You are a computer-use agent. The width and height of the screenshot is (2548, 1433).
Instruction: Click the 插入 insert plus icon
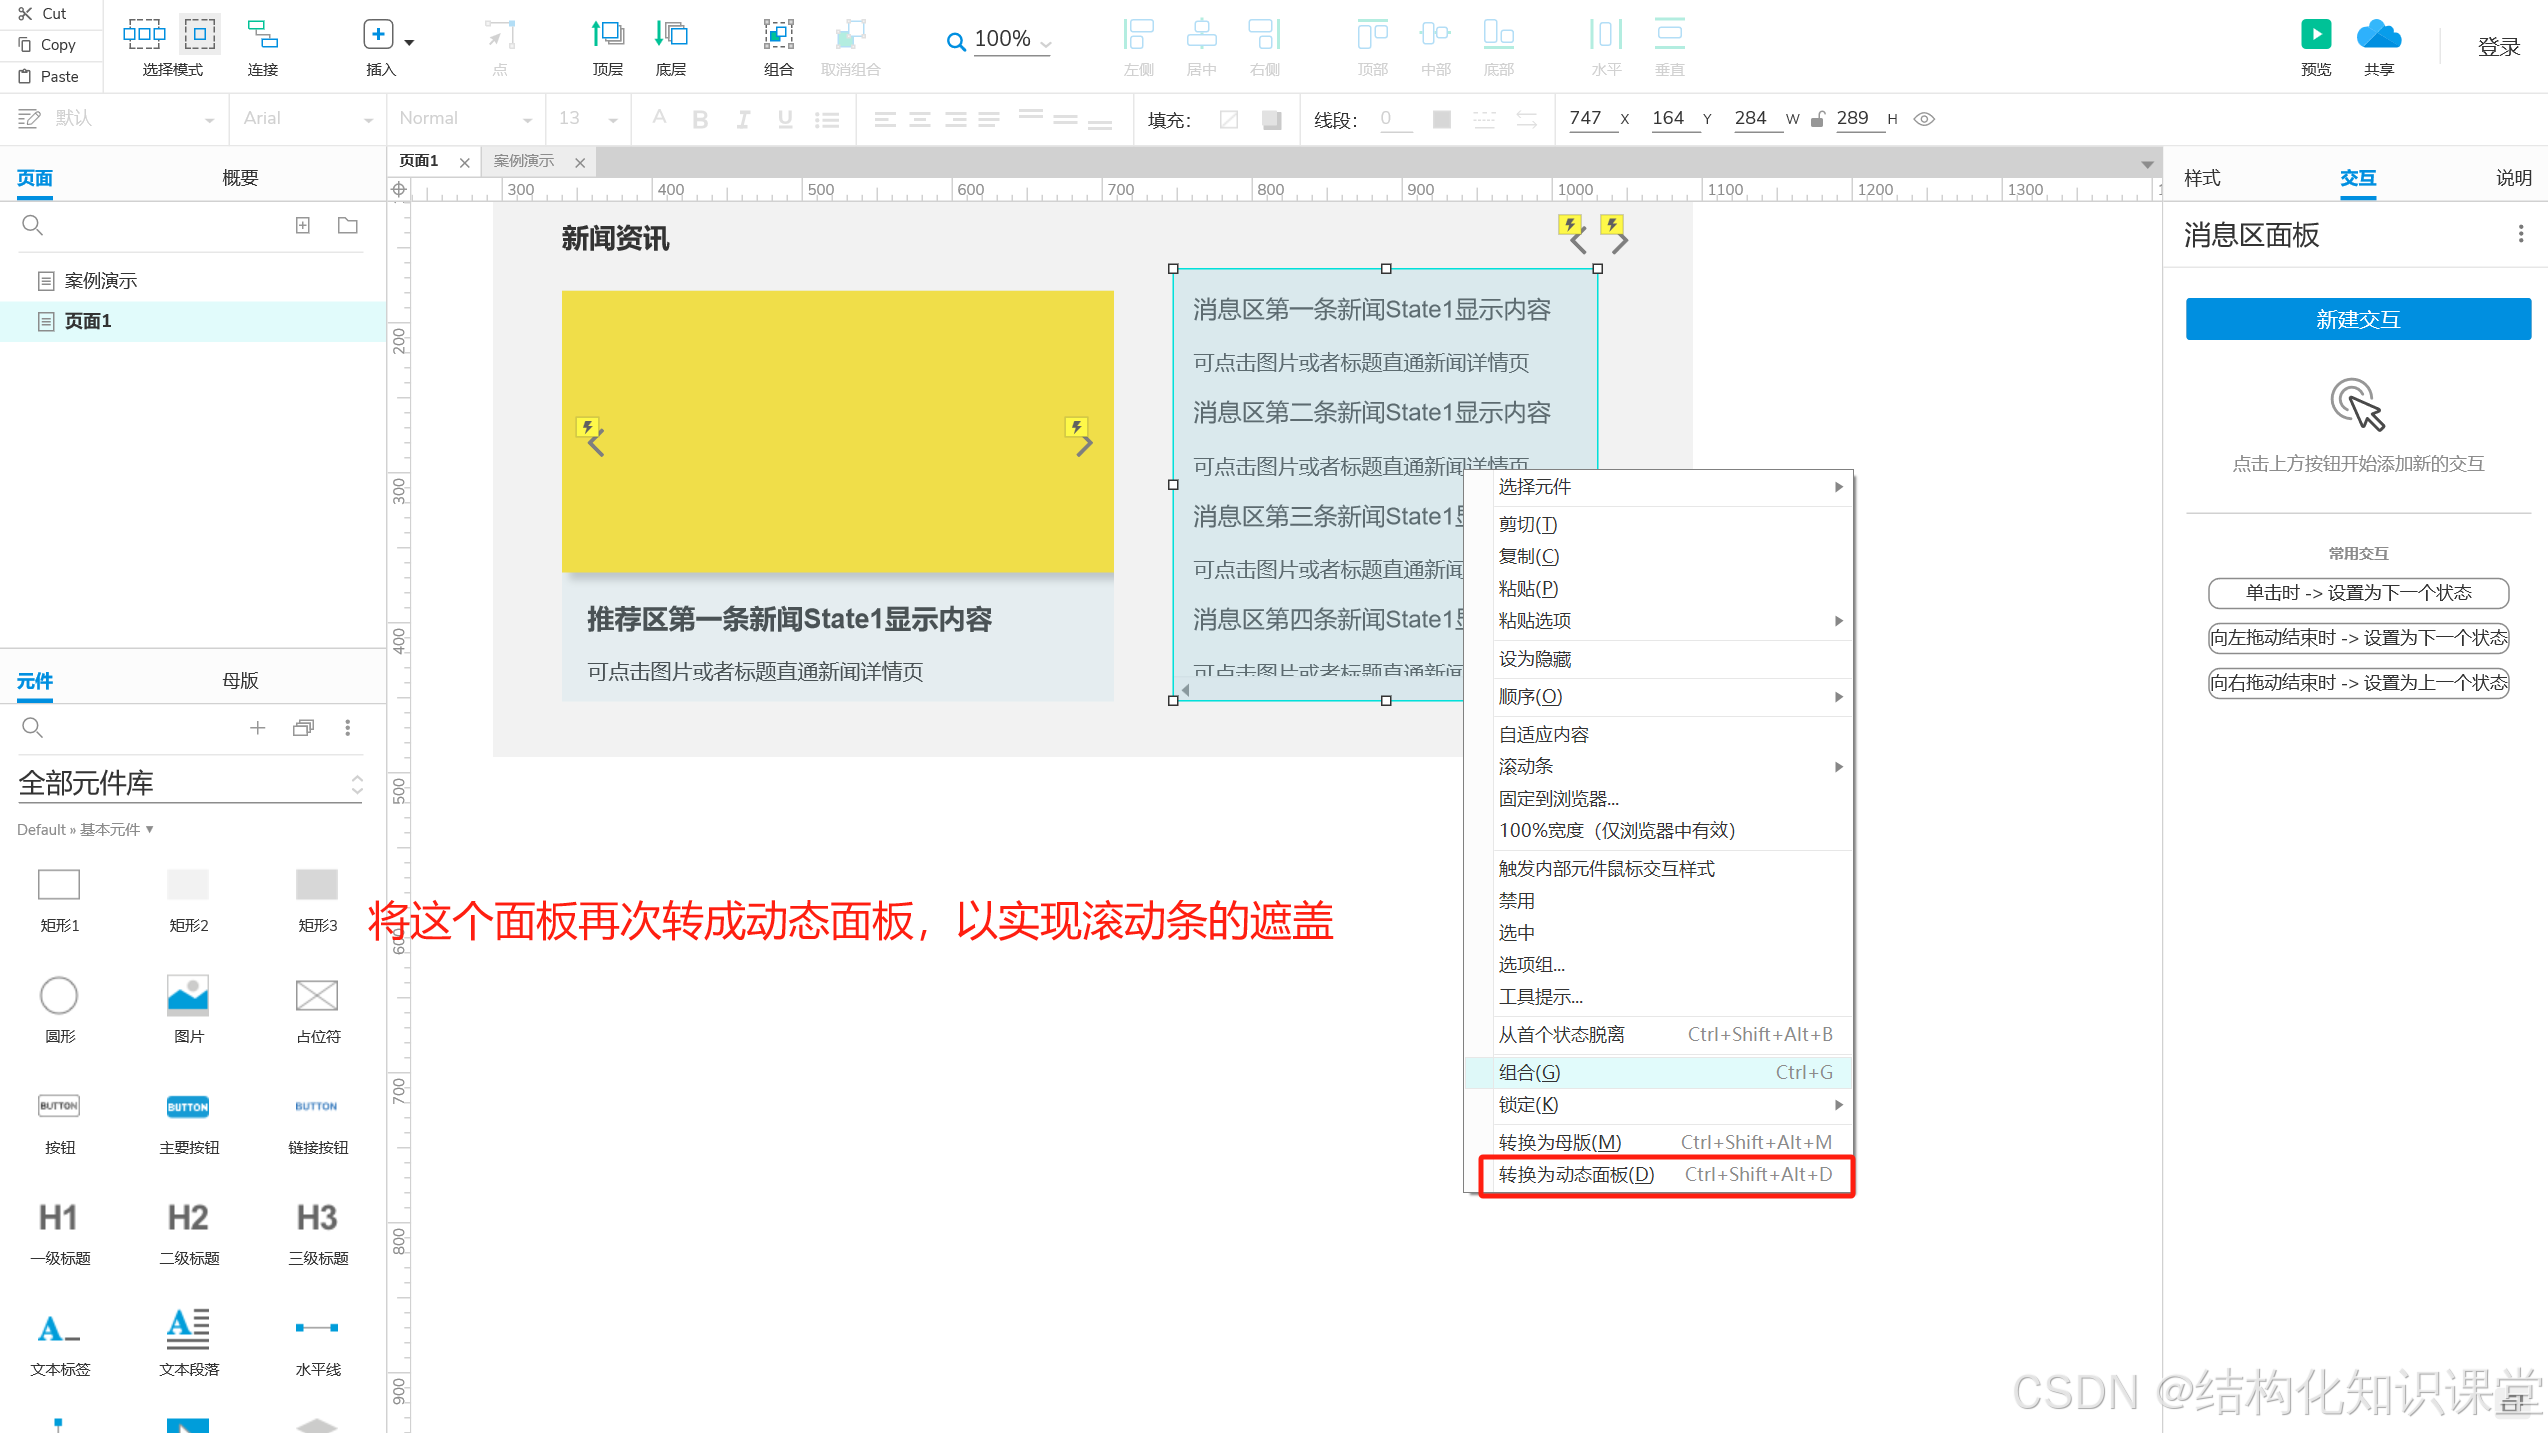[378, 35]
